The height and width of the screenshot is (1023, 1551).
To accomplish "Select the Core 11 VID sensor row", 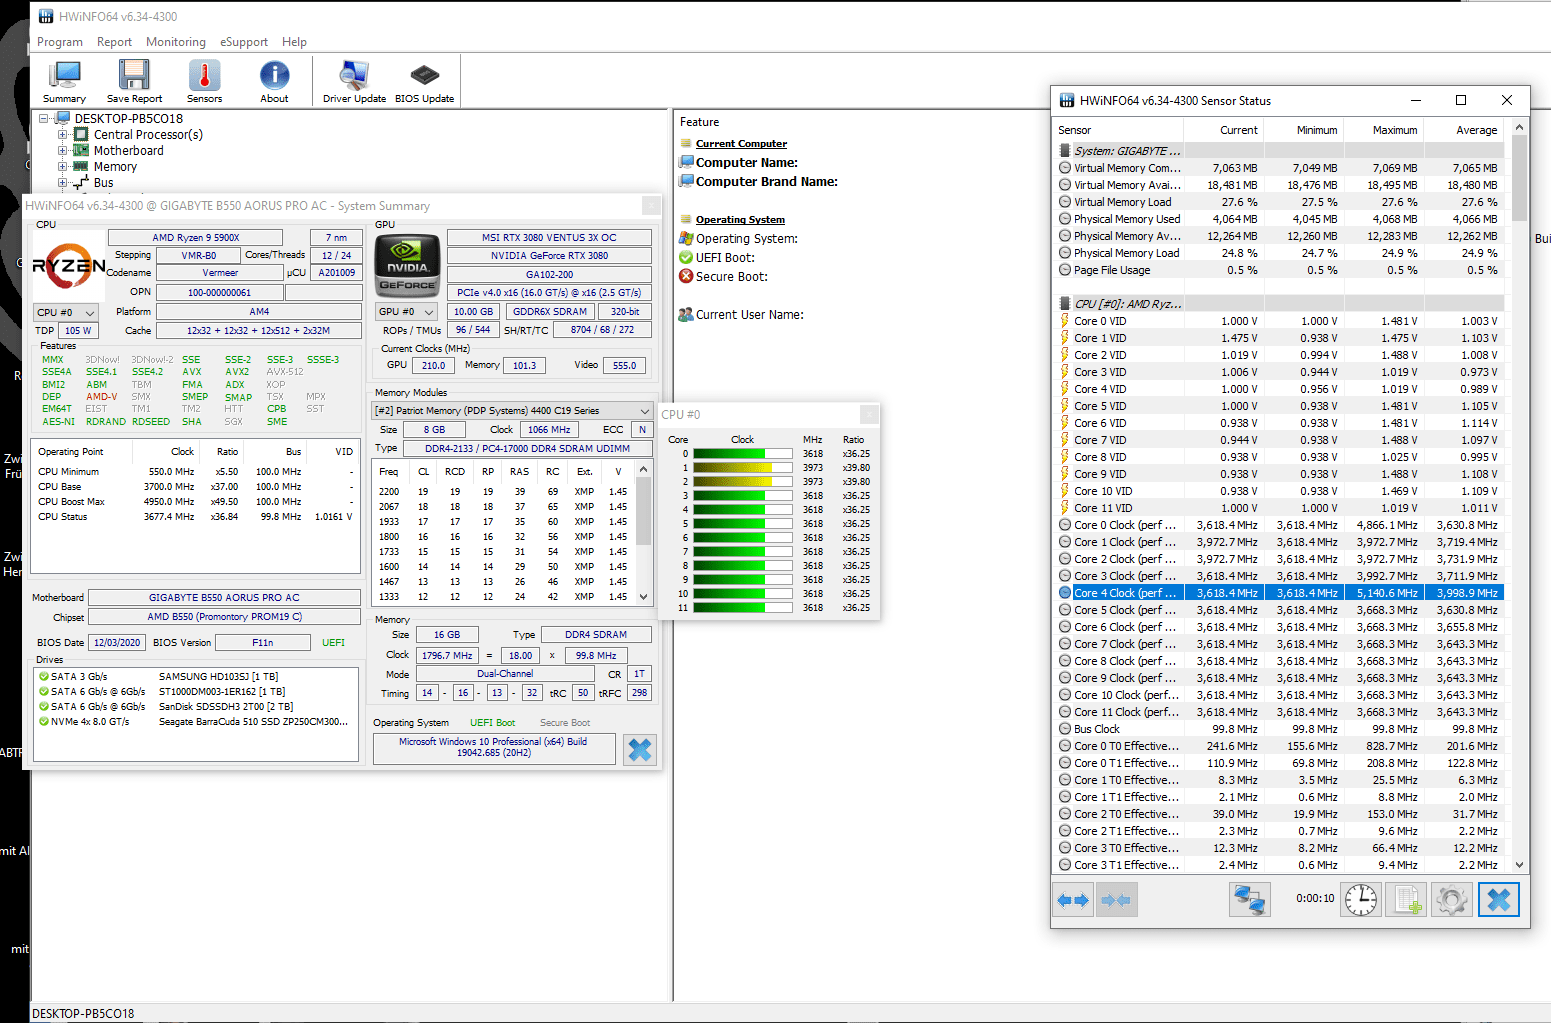I will coord(1280,508).
